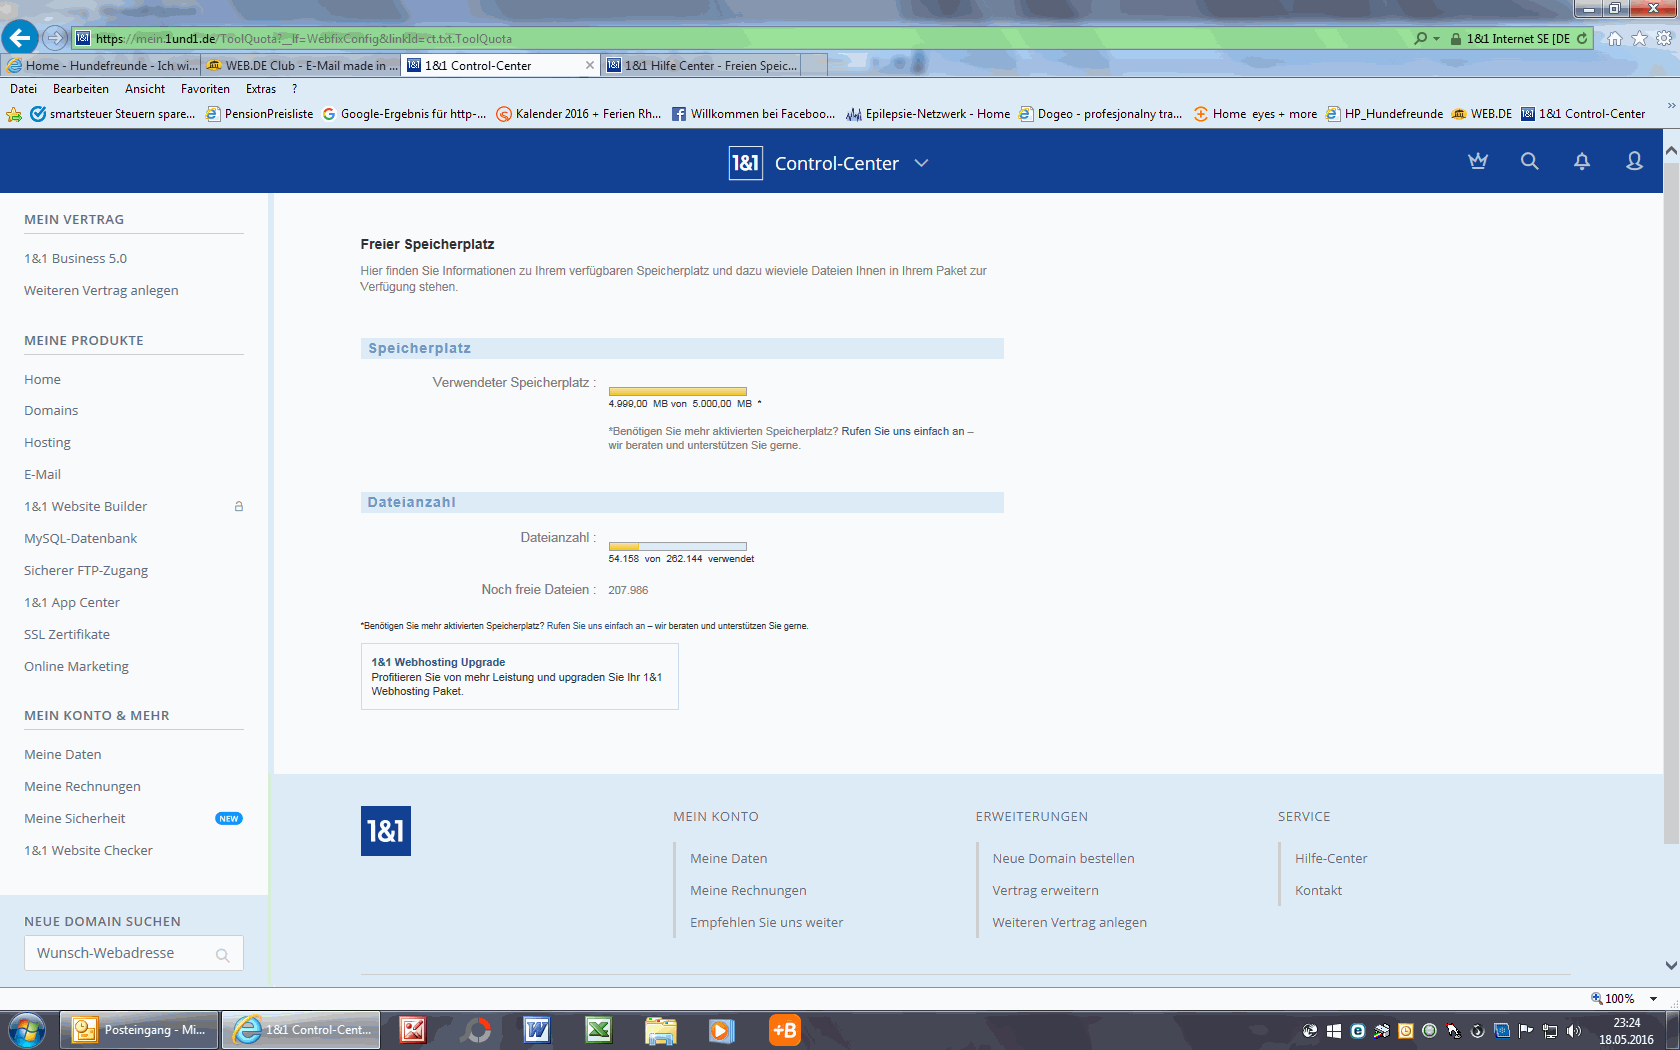1680x1050 pixels.
Task: Click the 1&1 Webhosting Upgrade box
Action: coord(519,676)
